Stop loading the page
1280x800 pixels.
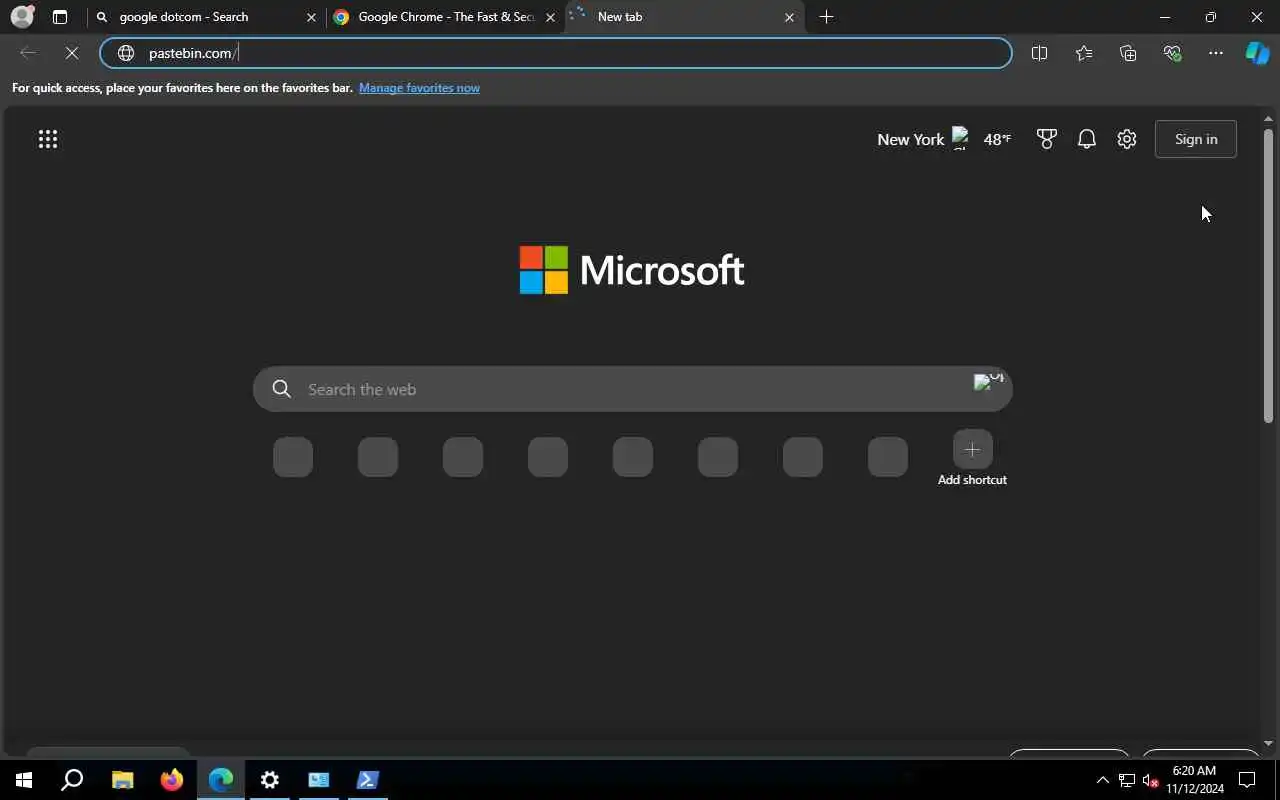click(x=72, y=53)
